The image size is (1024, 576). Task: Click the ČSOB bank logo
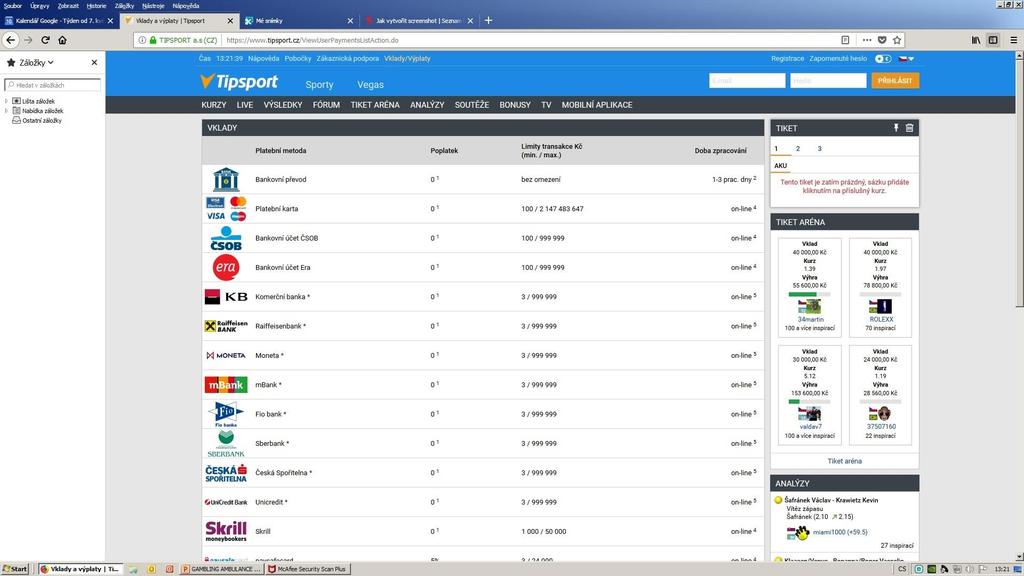(226, 238)
